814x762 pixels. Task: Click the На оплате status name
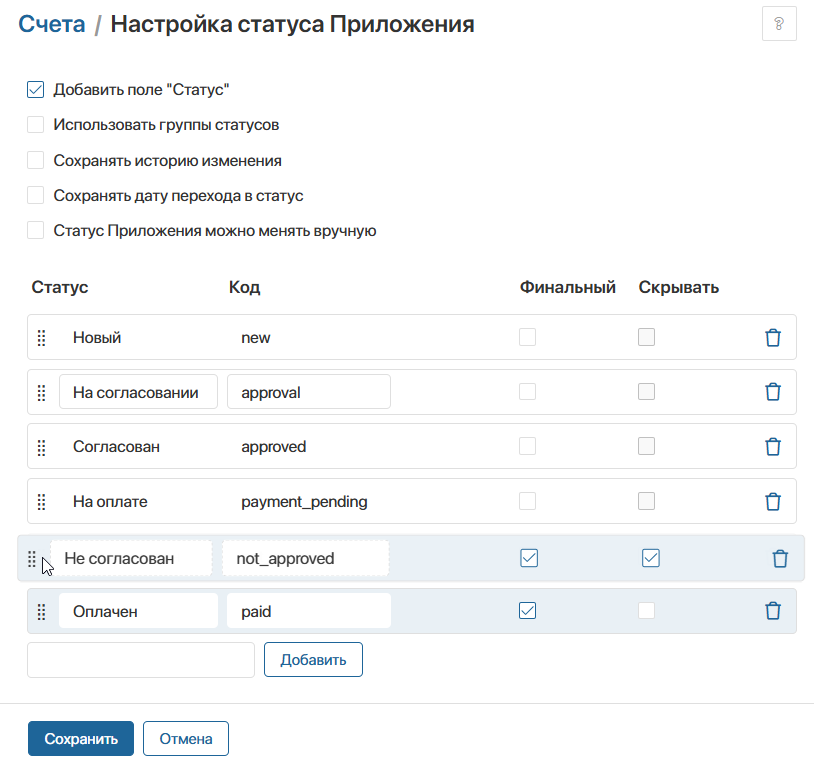coord(110,502)
